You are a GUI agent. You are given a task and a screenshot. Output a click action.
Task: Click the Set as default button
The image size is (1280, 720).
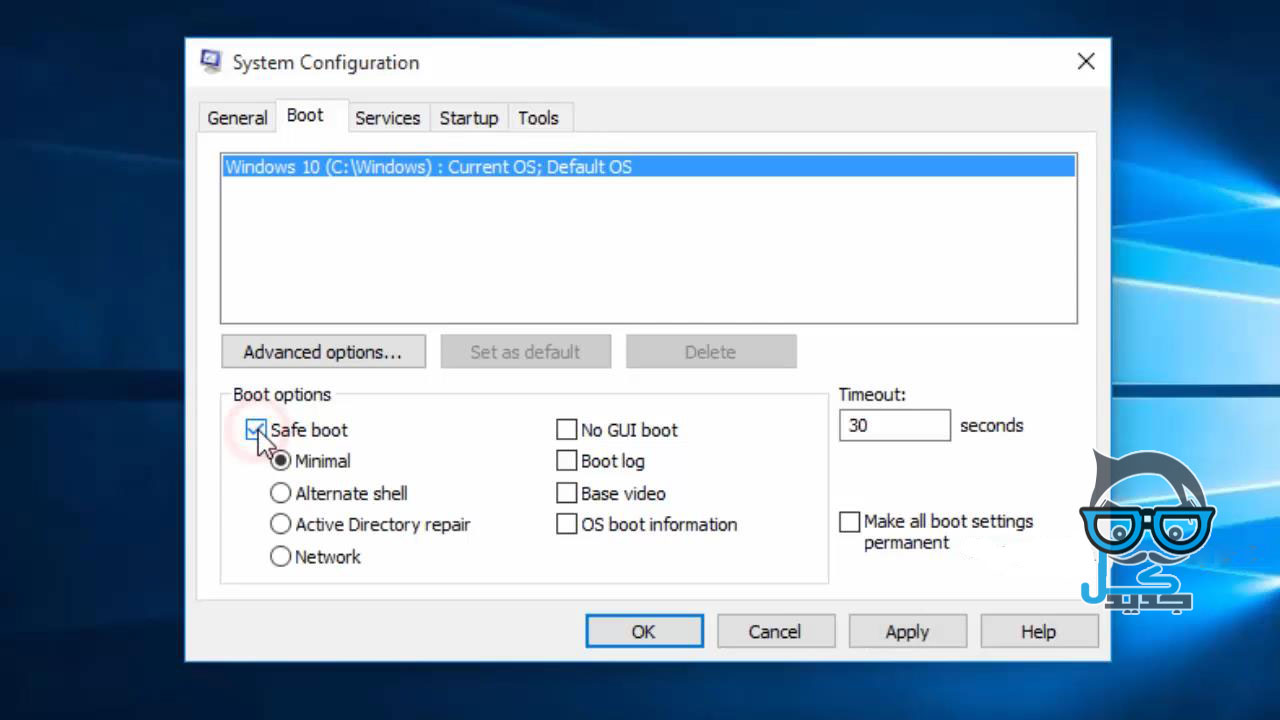525,352
